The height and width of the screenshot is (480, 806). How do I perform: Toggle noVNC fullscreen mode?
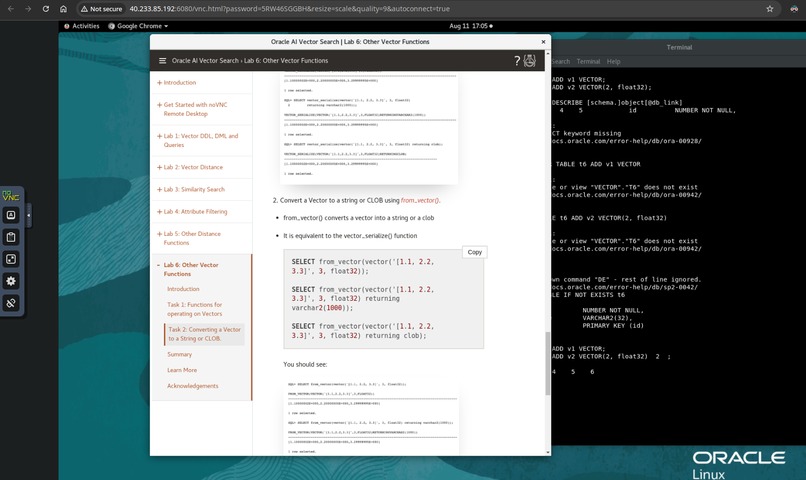pyautogui.click(x=11, y=259)
